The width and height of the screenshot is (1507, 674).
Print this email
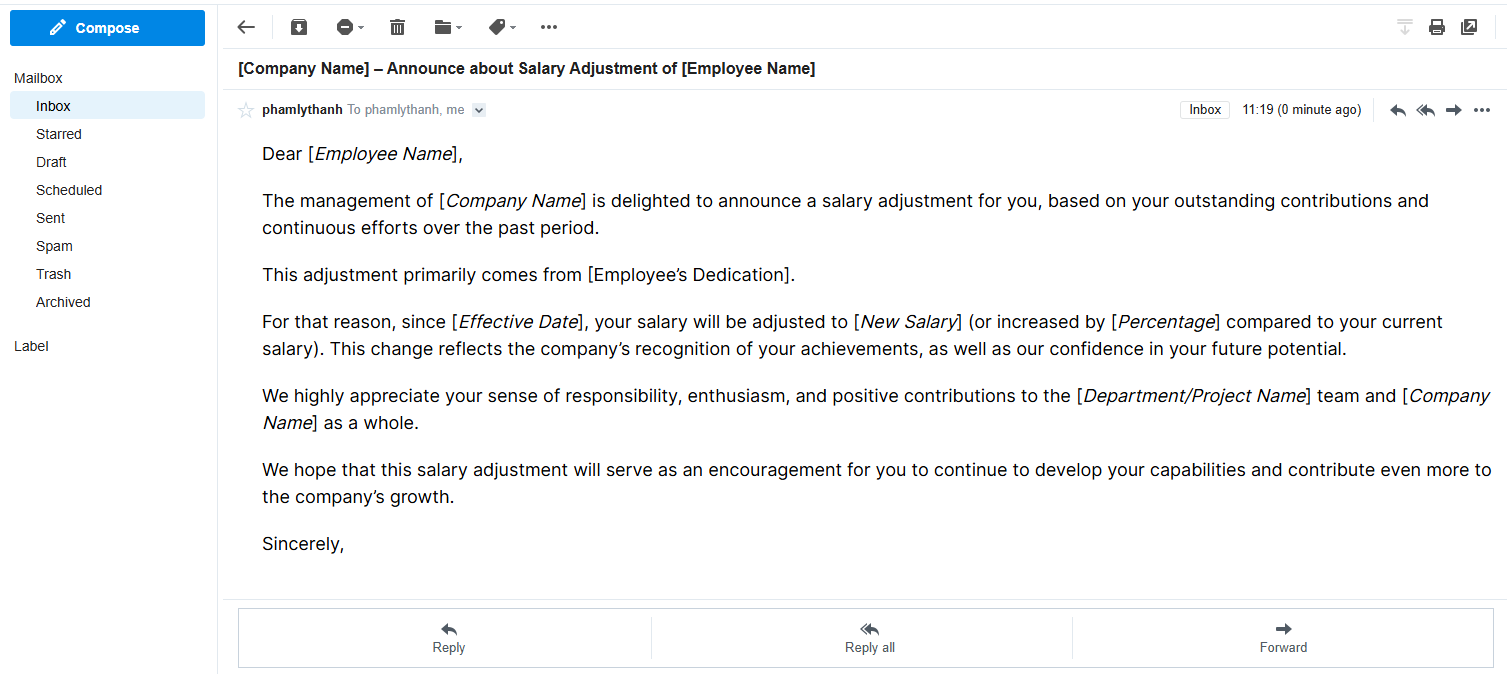tap(1437, 28)
